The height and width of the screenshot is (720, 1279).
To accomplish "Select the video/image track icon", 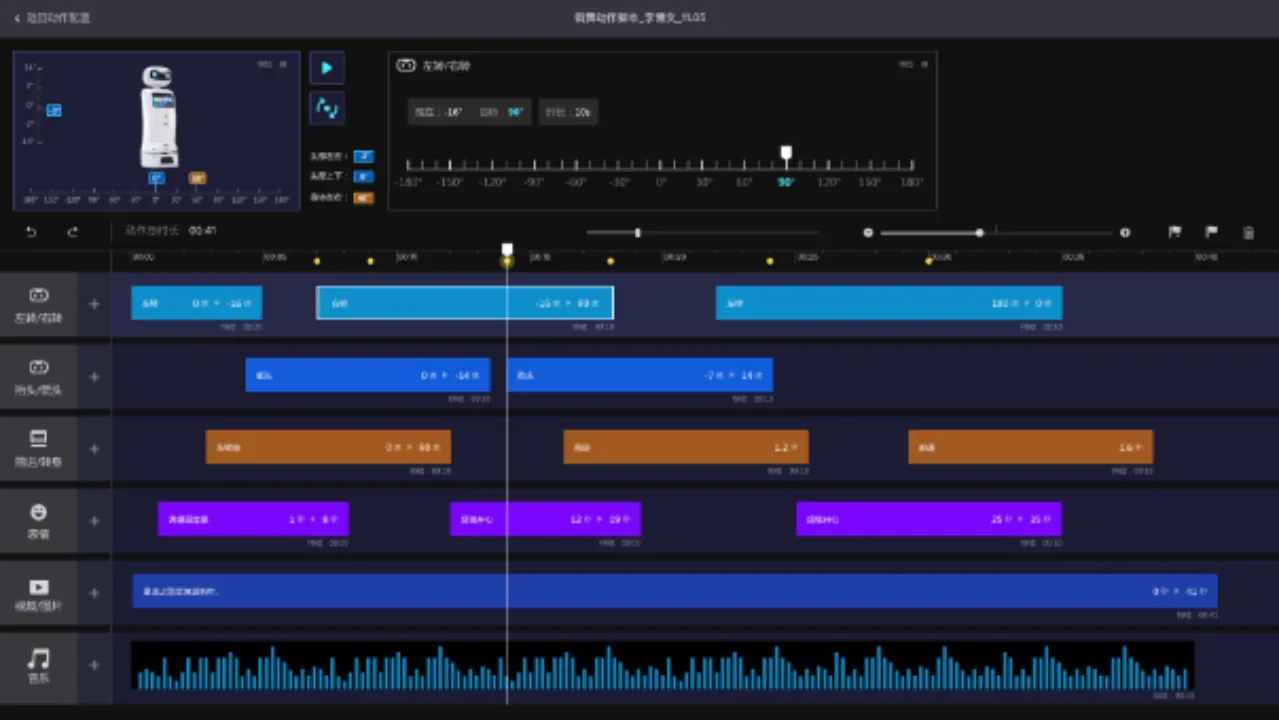I will 38,587.
